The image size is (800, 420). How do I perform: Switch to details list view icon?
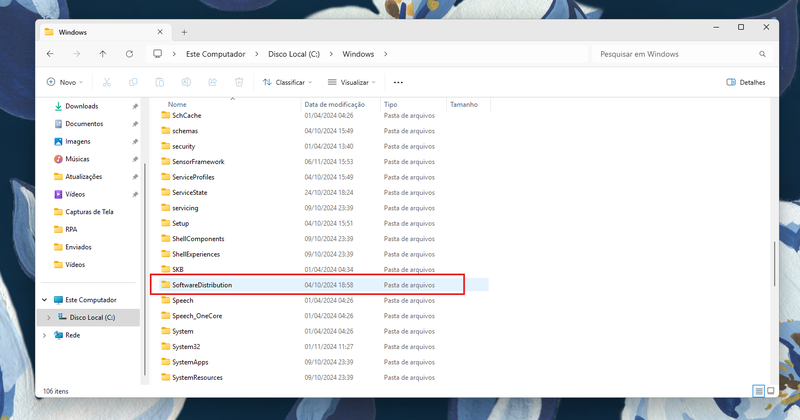pos(759,391)
